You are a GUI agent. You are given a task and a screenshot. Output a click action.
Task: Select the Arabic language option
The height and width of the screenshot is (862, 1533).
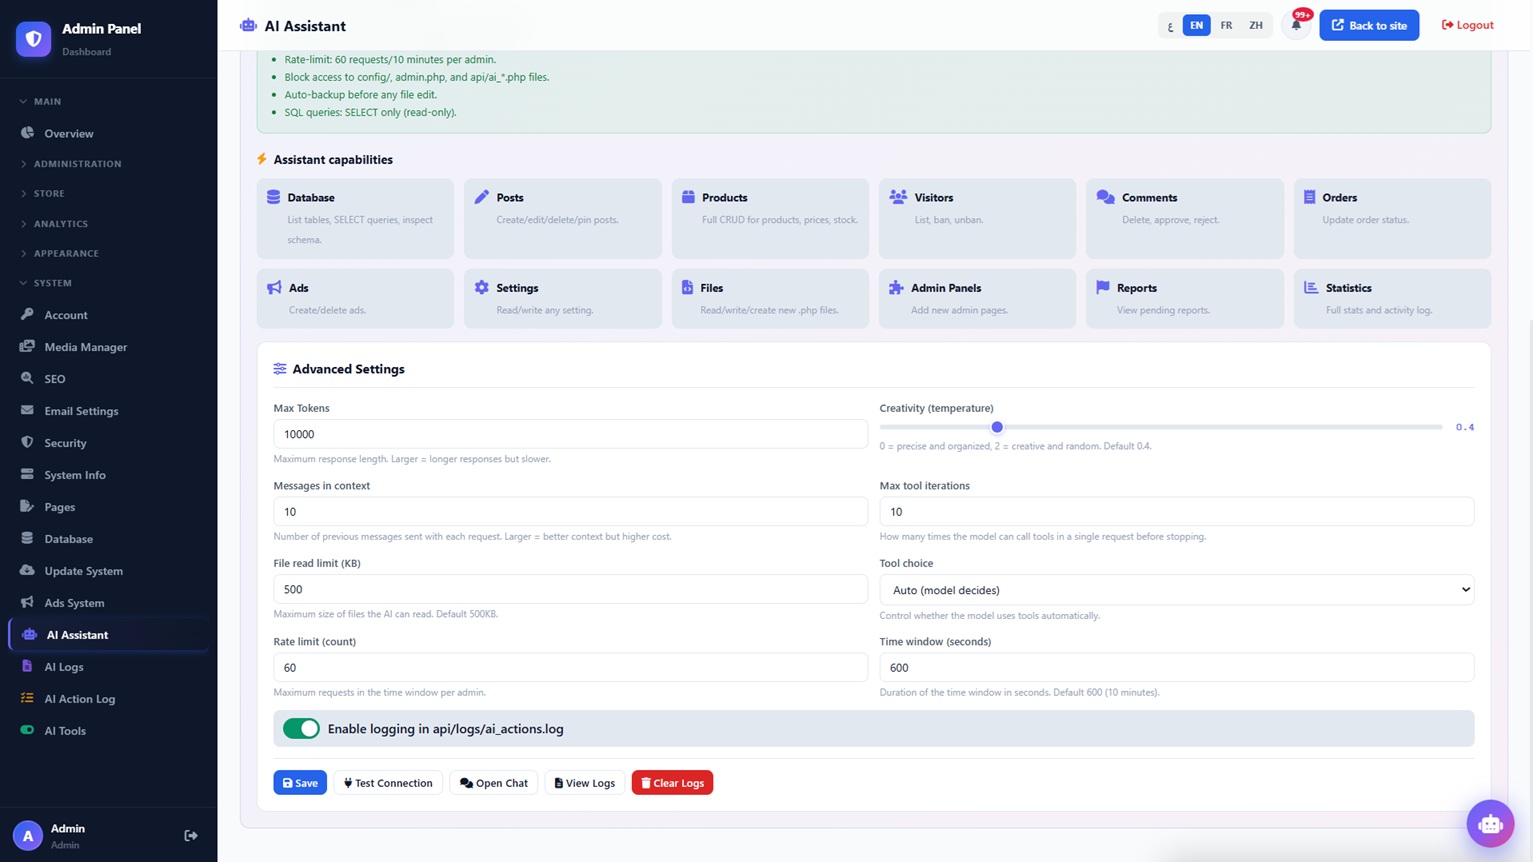[1170, 25]
